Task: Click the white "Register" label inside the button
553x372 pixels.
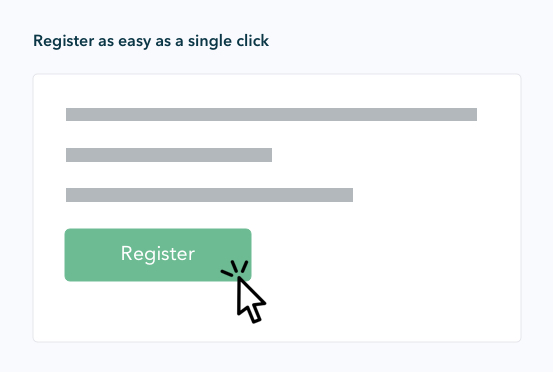Action: pyautogui.click(x=158, y=254)
